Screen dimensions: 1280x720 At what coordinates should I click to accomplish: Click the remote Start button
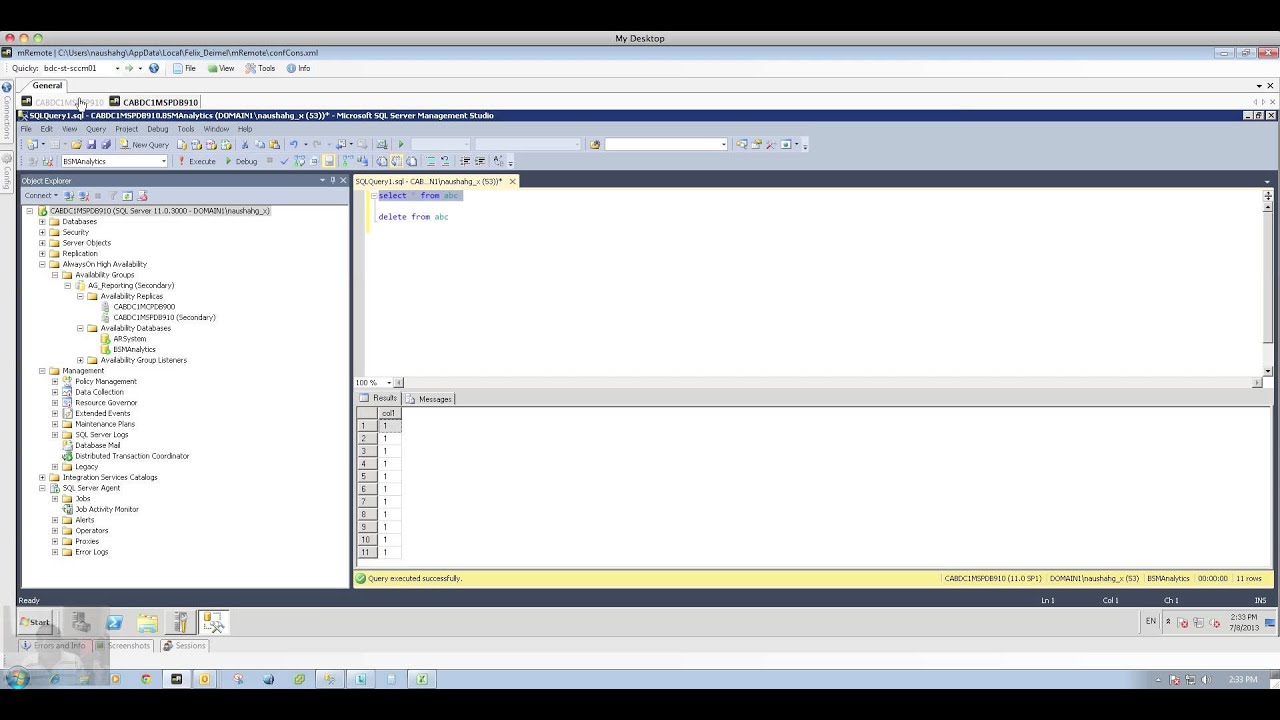(35, 622)
